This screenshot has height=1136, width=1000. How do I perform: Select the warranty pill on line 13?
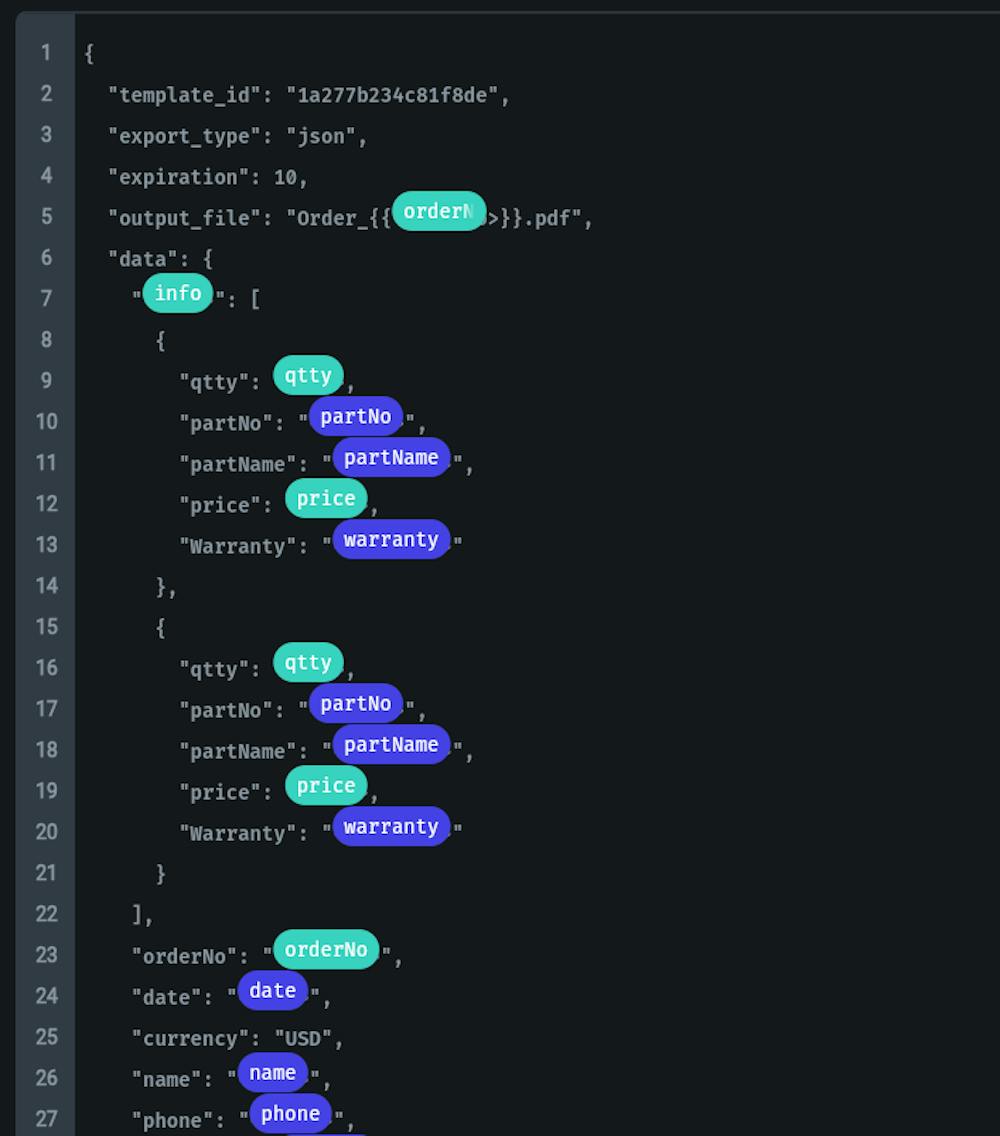(391, 540)
